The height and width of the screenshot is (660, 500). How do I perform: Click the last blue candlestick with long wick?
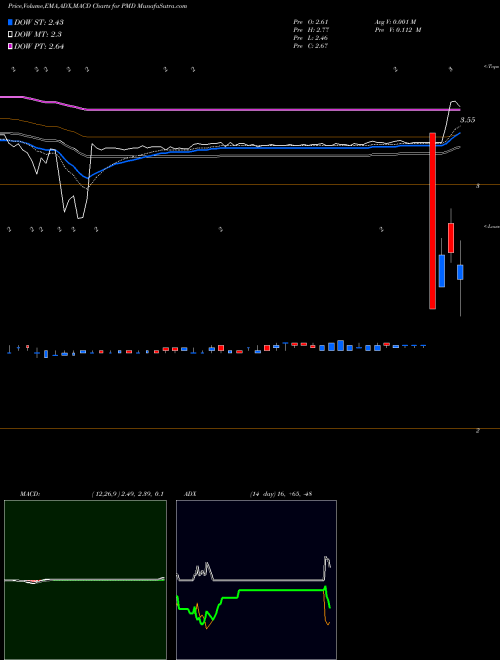(460, 272)
